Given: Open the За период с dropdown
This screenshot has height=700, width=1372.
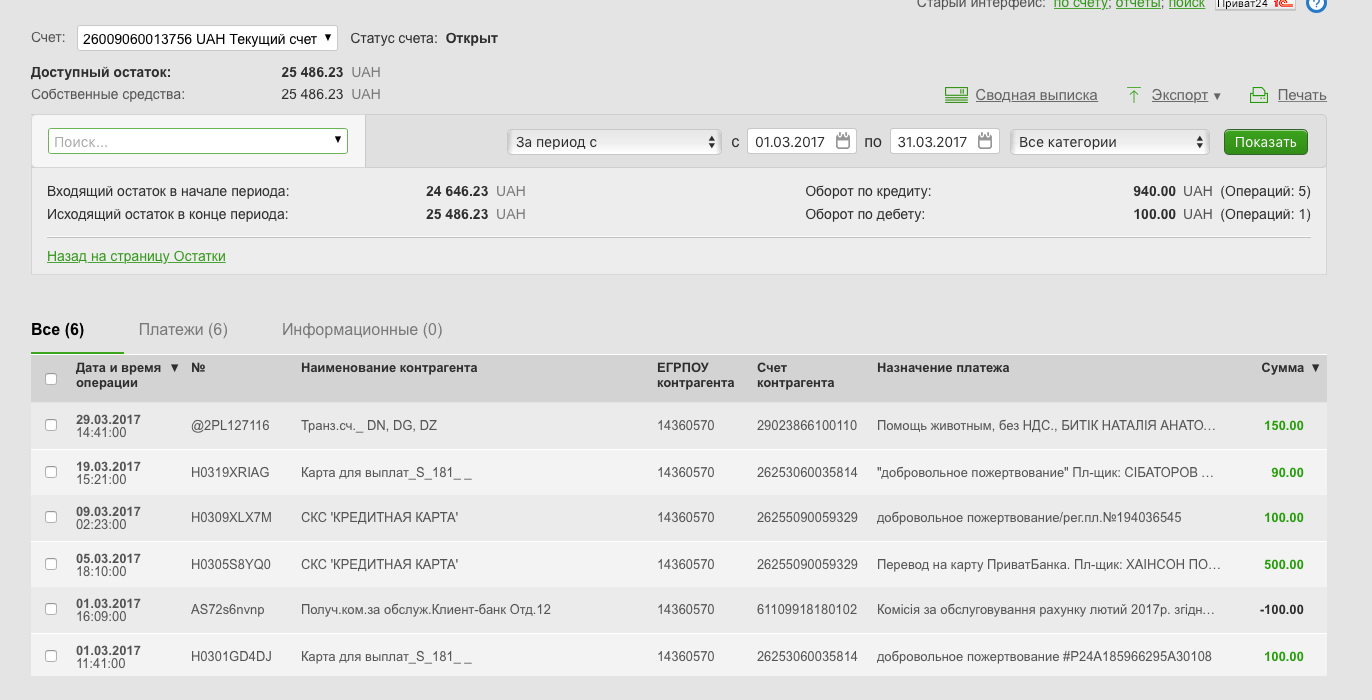Looking at the screenshot, I should pyautogui.click(x=614, y=142).
